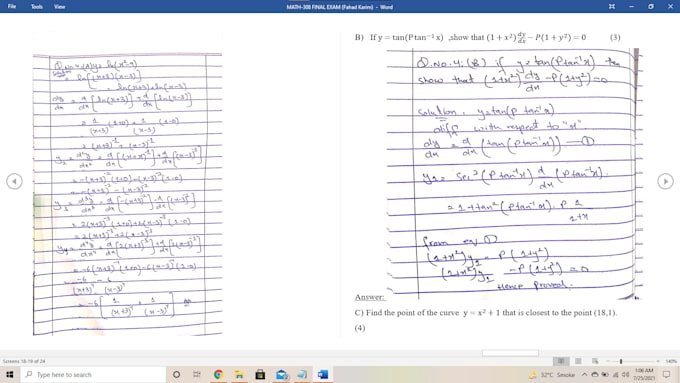This screenshot has height=383, width=680.
Task: Switch to Print Layout view button
Action: (x=578, y=361)
